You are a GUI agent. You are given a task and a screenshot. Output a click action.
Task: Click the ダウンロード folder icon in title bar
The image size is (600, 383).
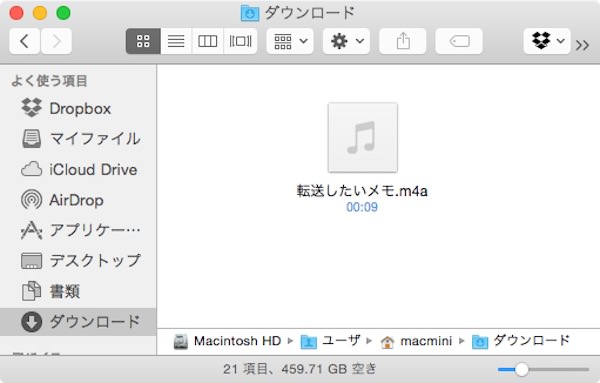click(250, 13)
